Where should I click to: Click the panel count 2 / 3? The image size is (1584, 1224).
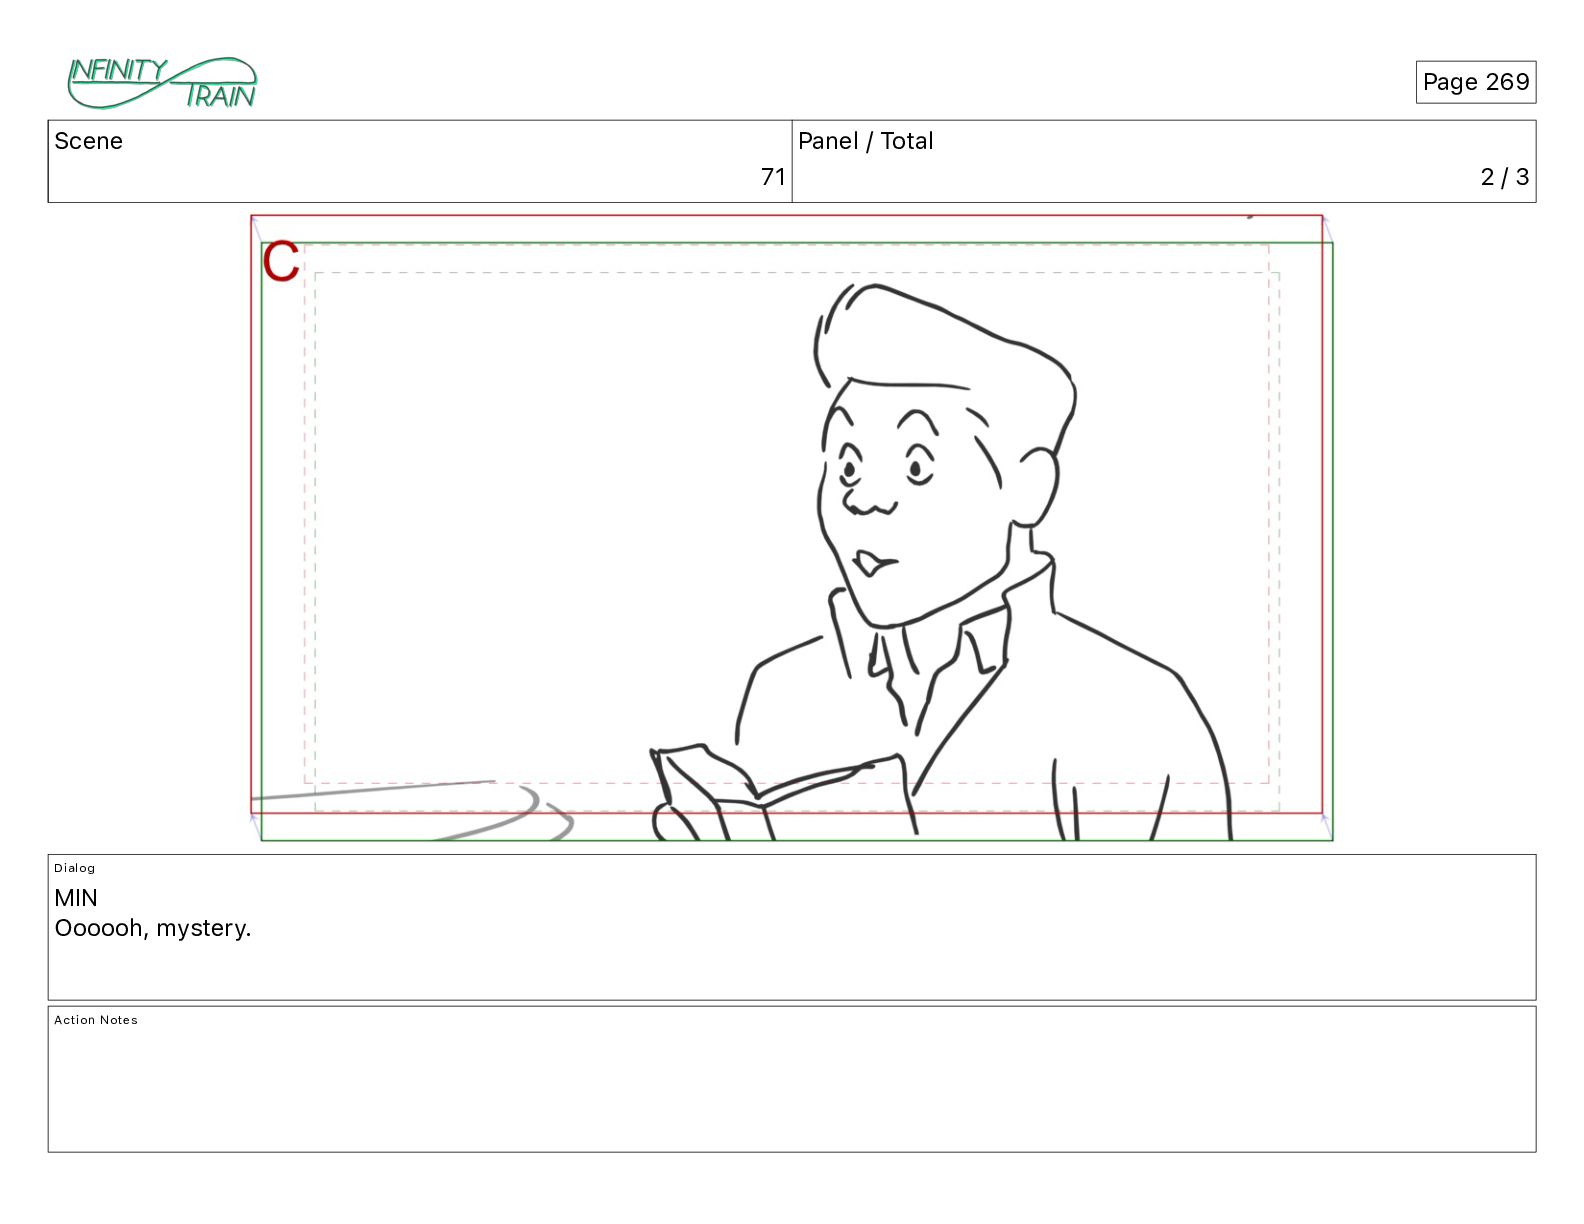coord(1504,177)
